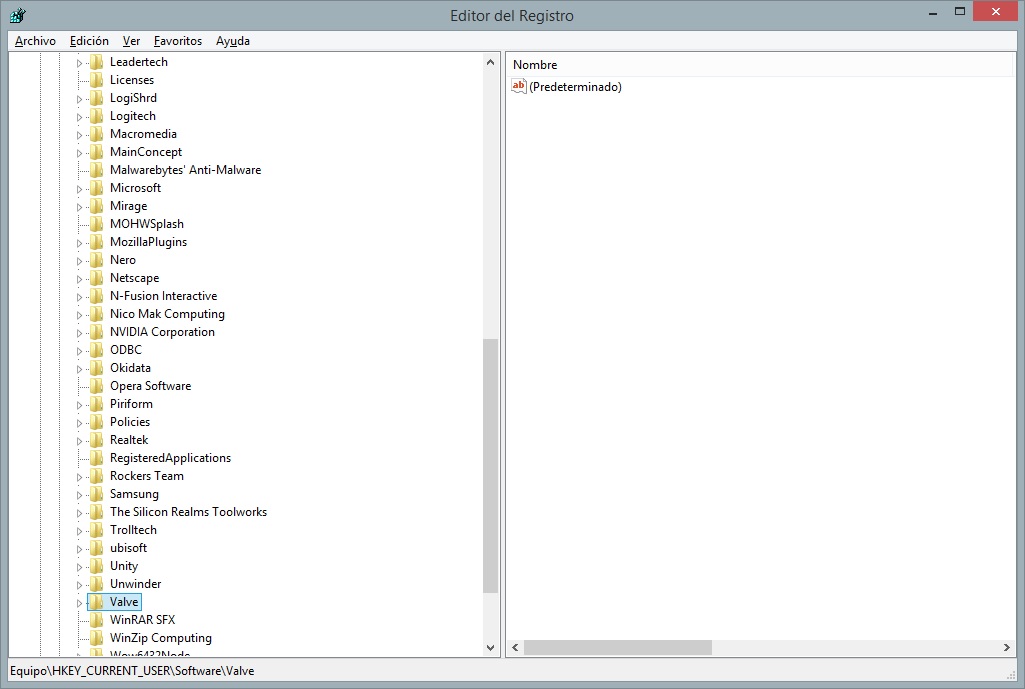Viewport: 1025px width, 689px height.
Task: Click the Nico Mak Computing folder icon
Action: point(97,314)
